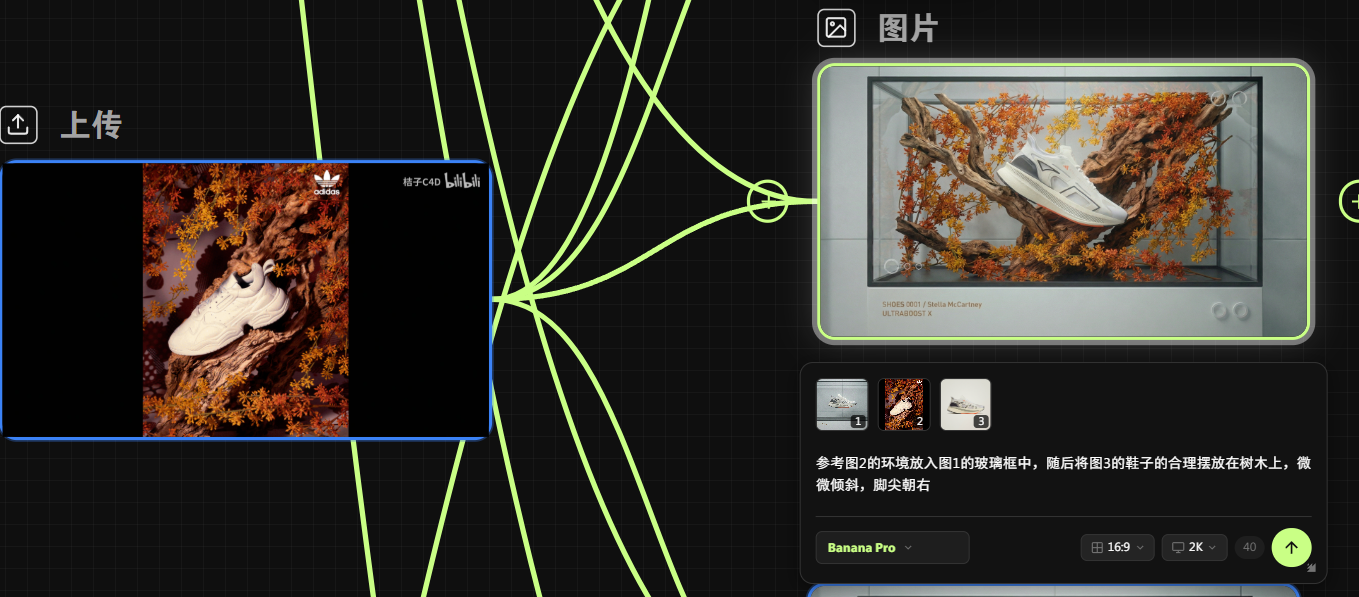Click the resize handle at prompt panel corner
The width and height of the screenshot is (1359, 597).
click(x=1312, y=568)
